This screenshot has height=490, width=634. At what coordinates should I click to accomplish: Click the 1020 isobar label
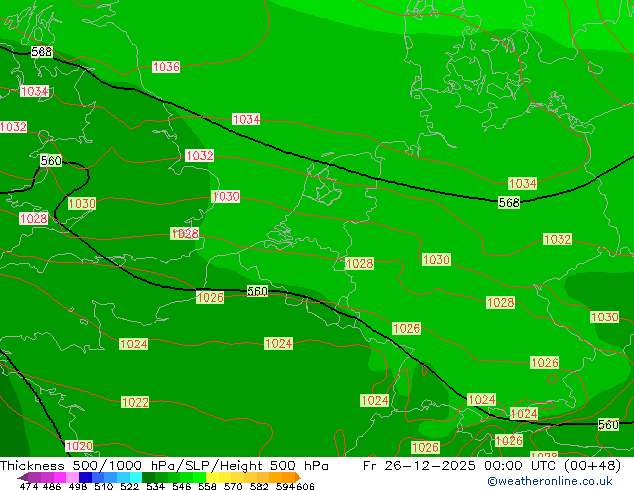pos(79,446)
